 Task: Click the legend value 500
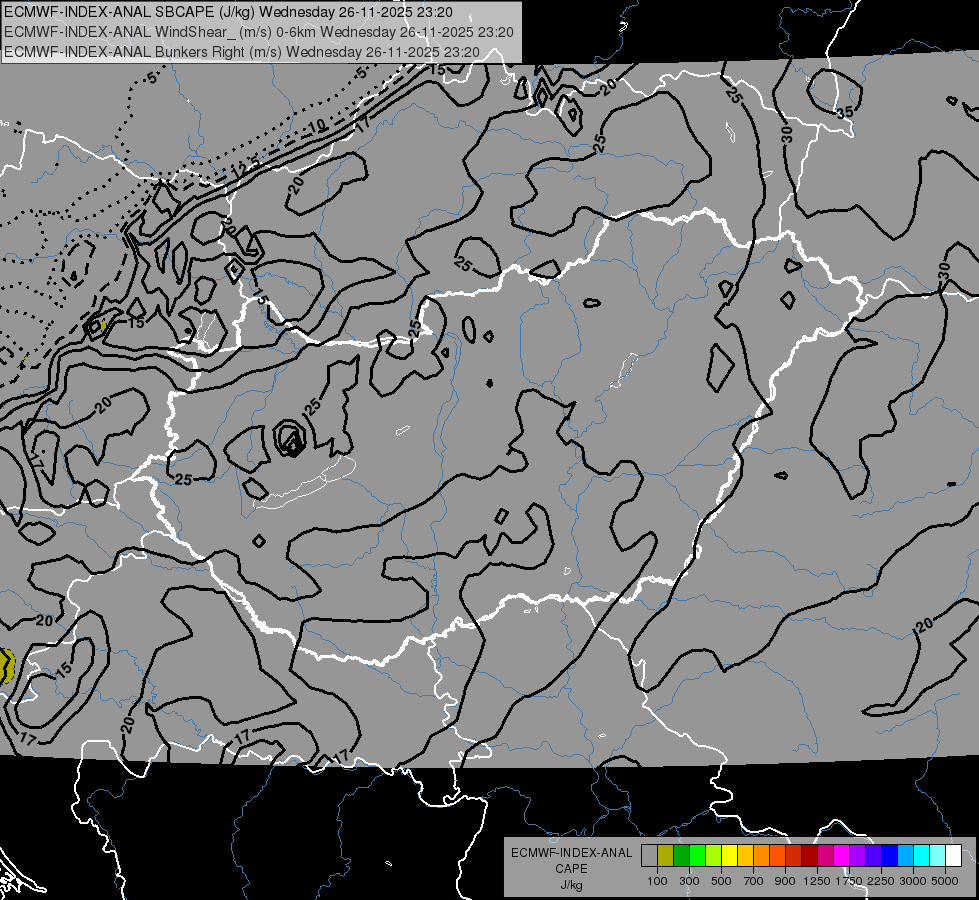[721, 881]
